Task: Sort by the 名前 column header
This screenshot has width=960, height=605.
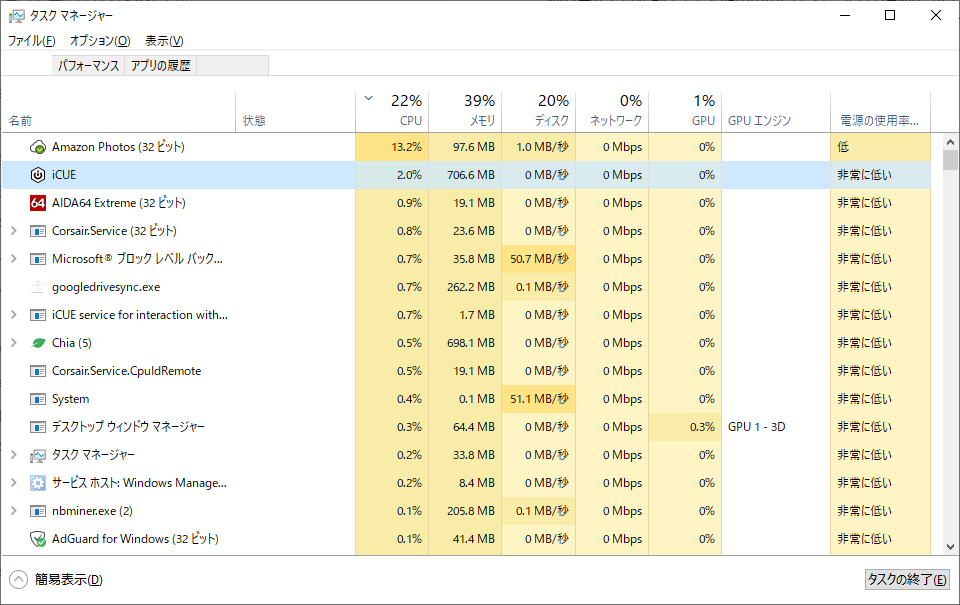Action: point(118,111)
